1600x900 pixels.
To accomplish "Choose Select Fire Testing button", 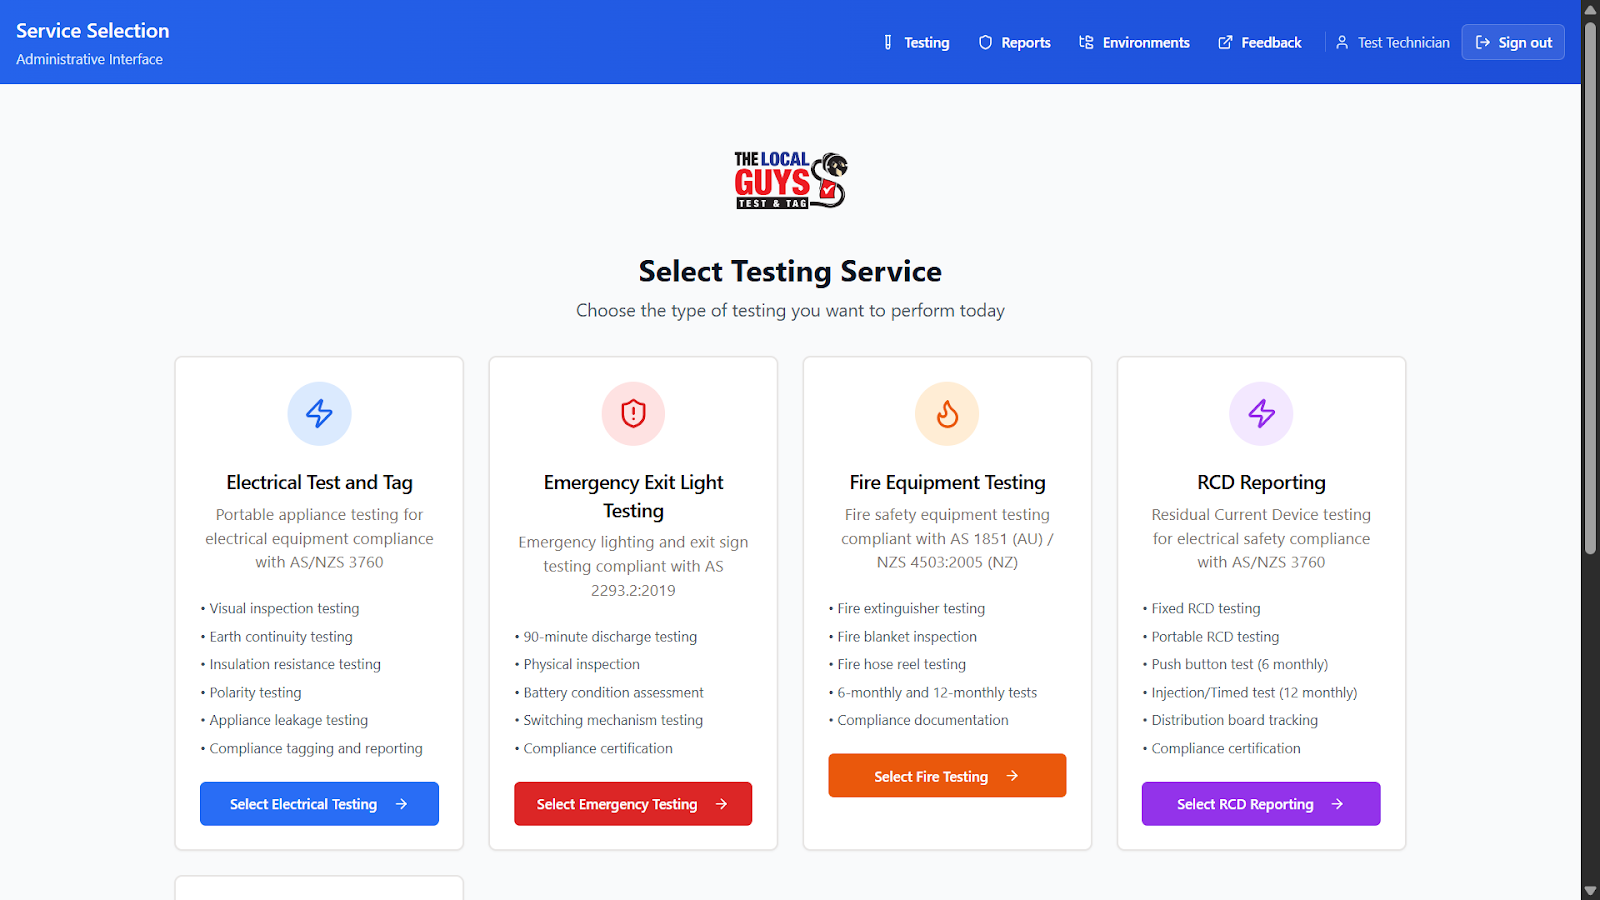I will [x=947, y=776].
